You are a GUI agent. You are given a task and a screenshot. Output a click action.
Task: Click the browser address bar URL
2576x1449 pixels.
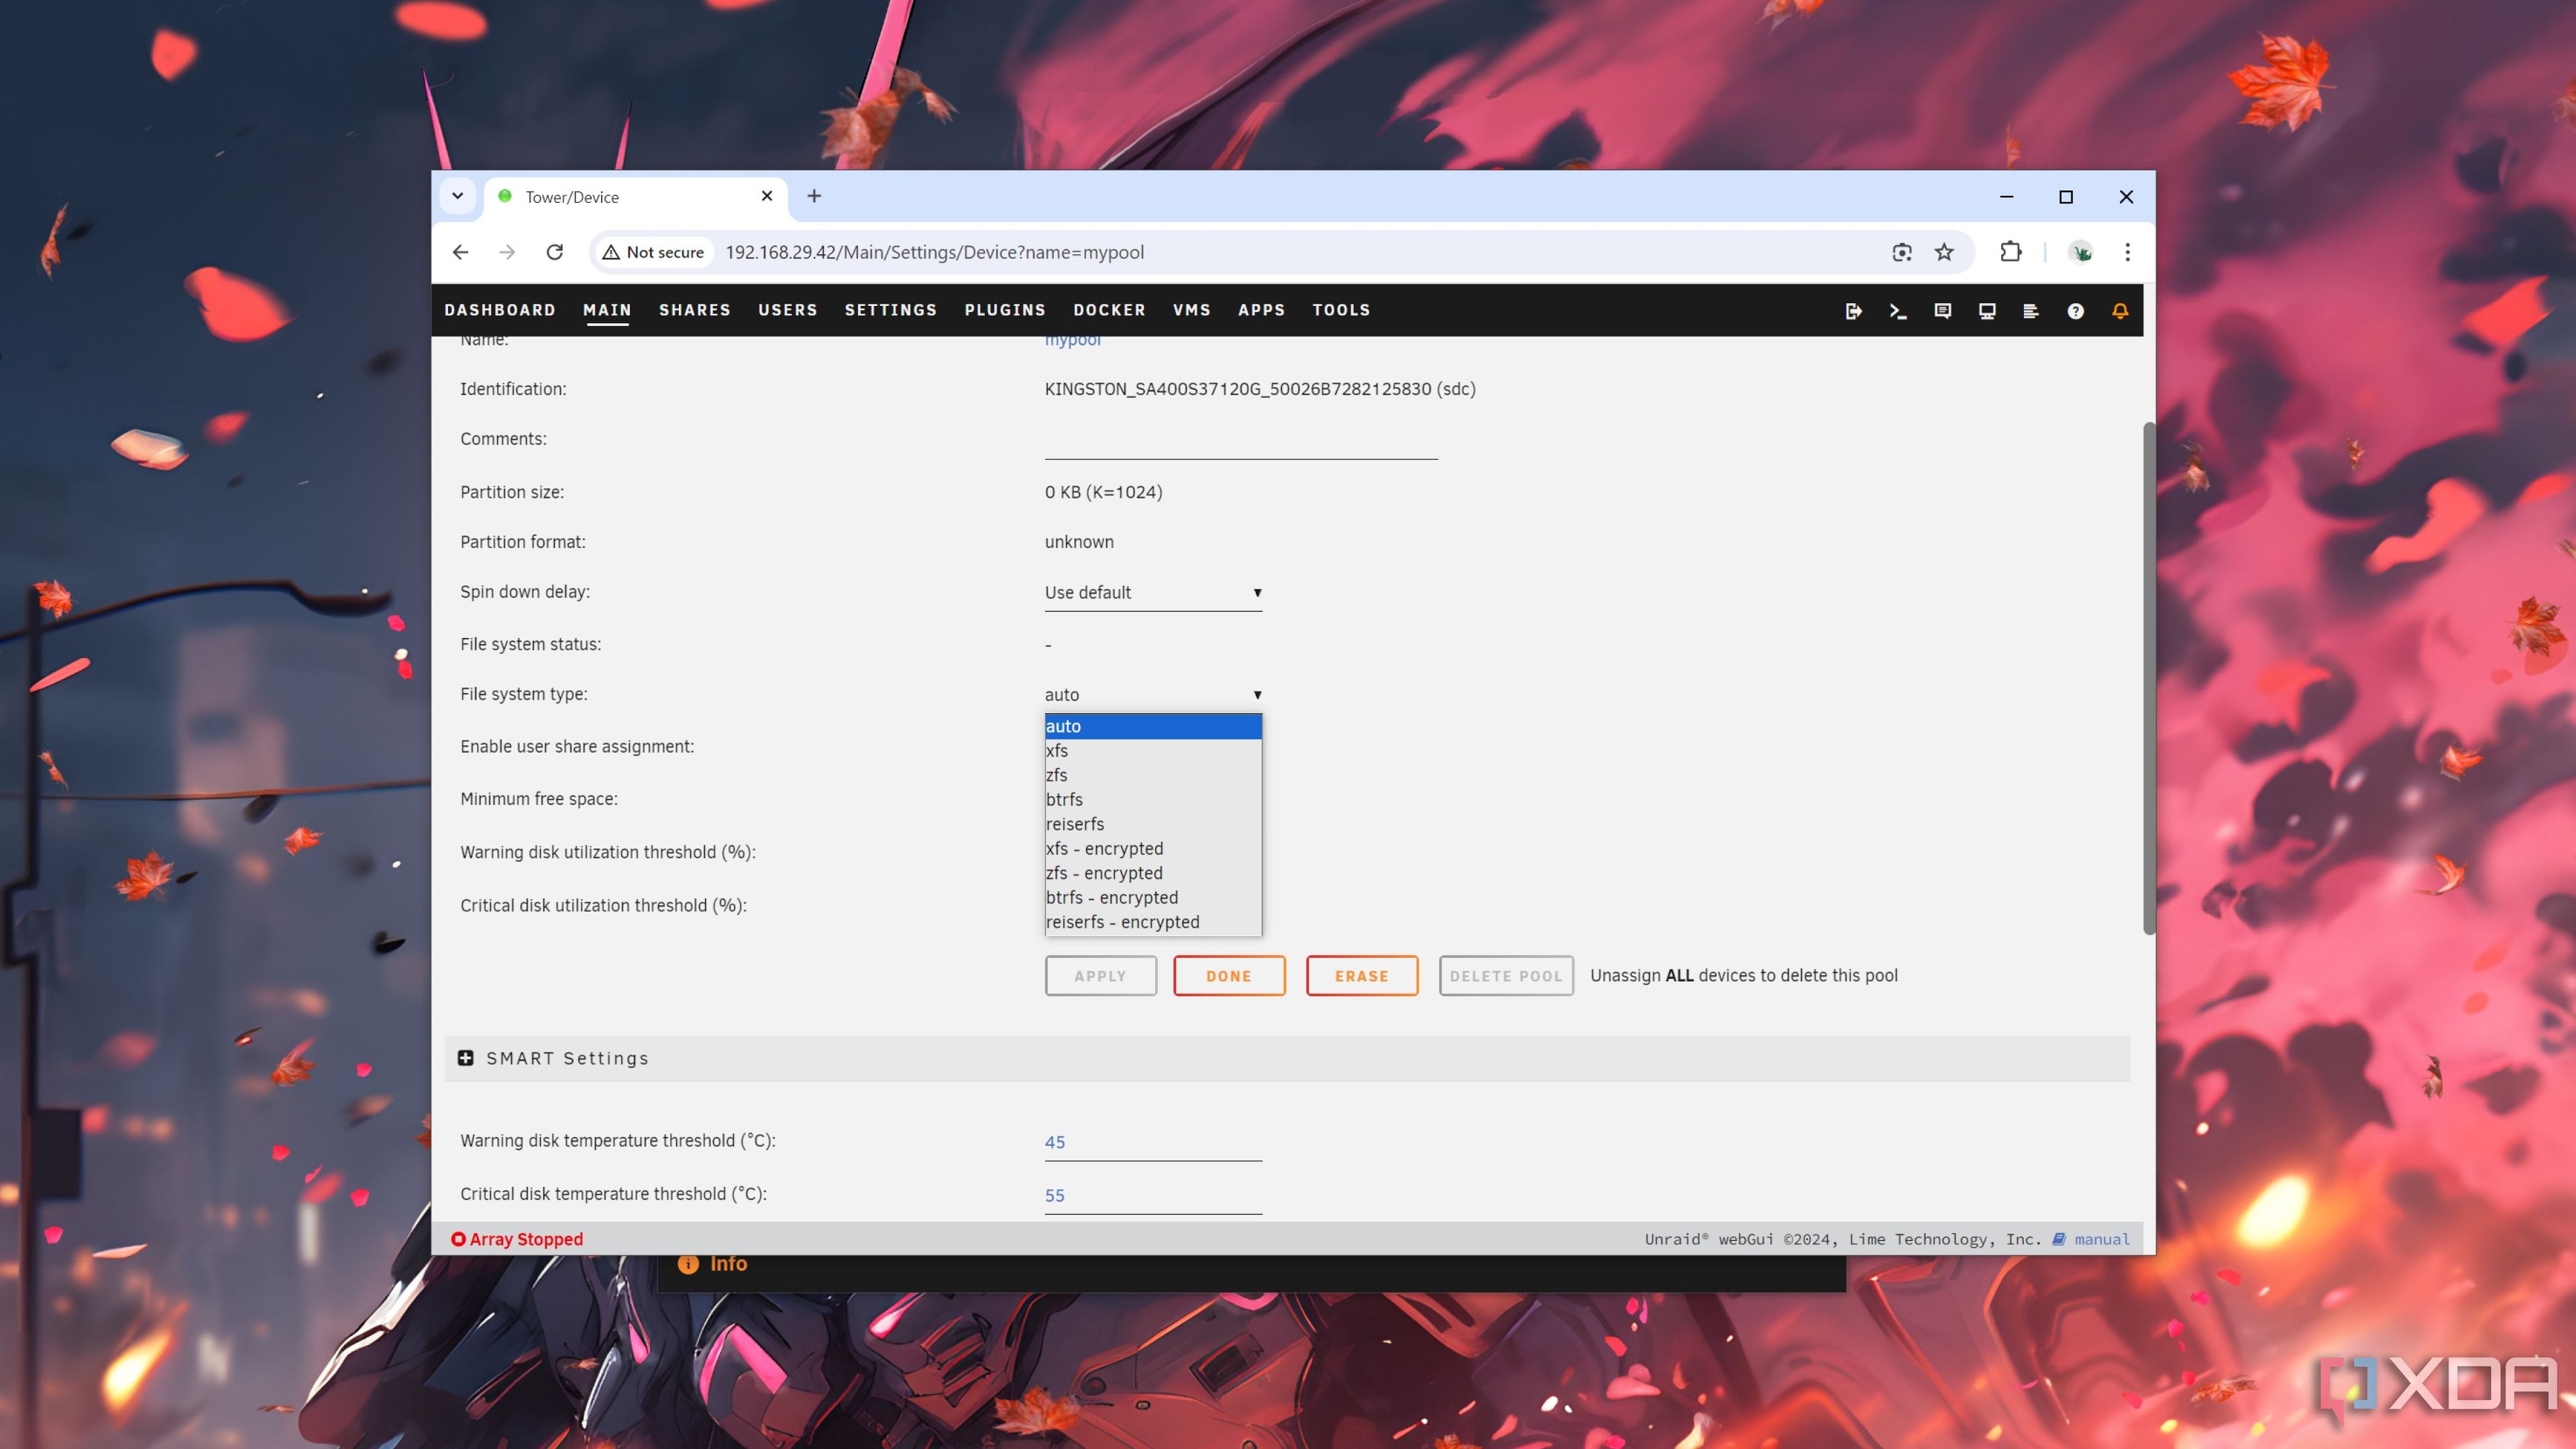tap(935, 252)
